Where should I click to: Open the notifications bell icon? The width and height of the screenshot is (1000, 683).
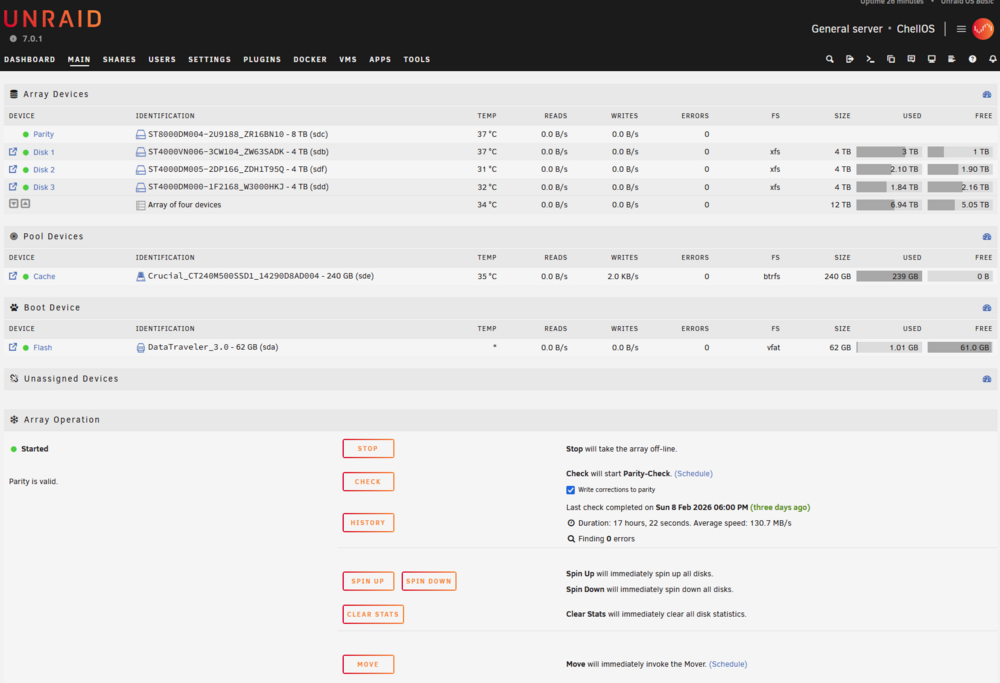pyautogui.click(x=992, y=59)
